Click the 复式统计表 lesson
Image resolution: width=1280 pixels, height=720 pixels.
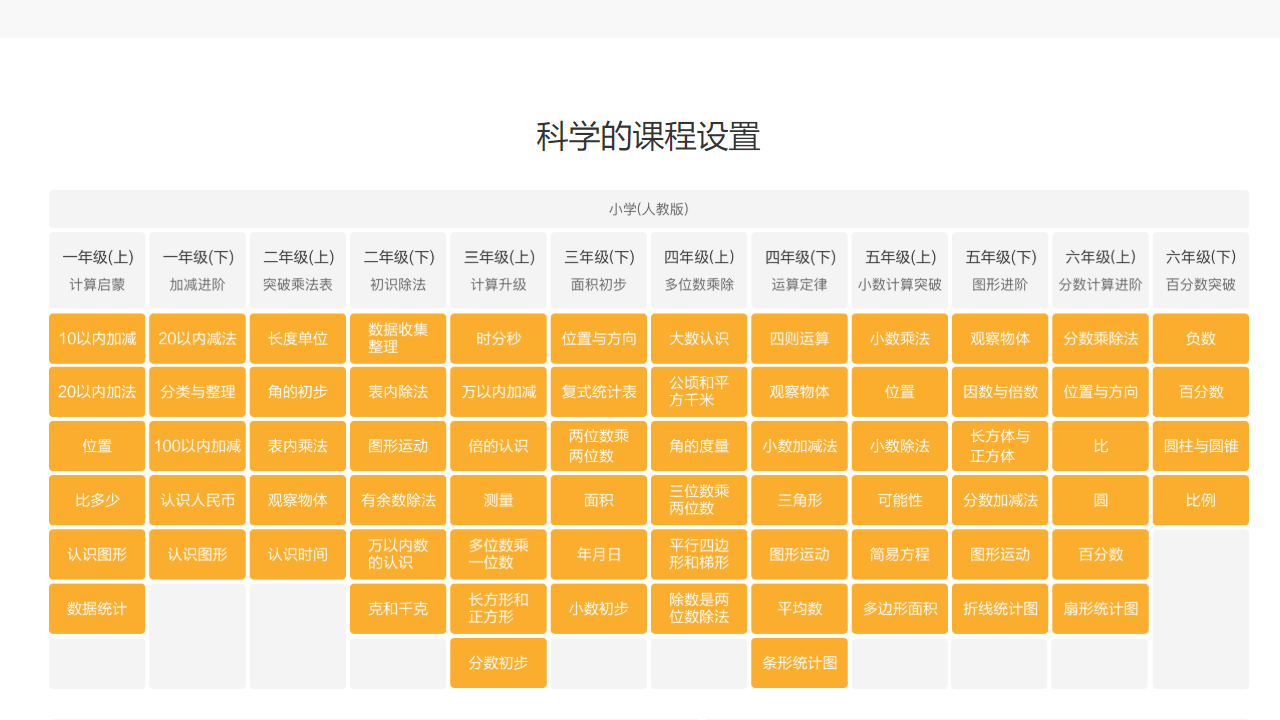599,392
